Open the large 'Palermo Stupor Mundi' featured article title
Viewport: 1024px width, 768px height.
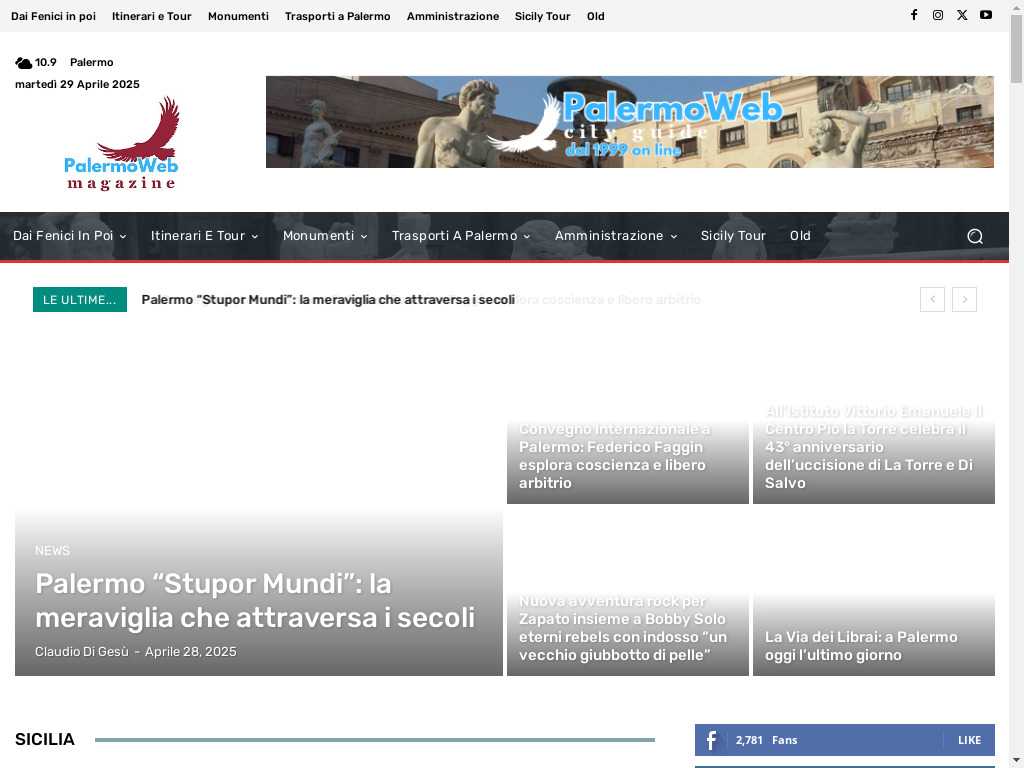coord(255,601)
